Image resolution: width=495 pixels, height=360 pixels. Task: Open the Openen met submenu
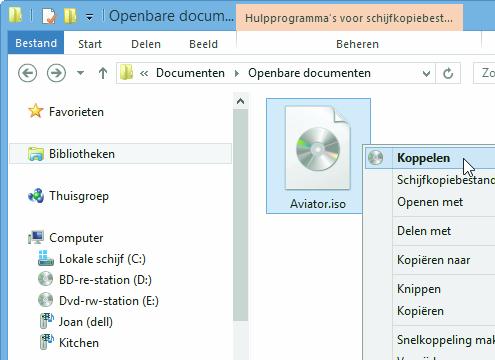[x=430, y=202]
